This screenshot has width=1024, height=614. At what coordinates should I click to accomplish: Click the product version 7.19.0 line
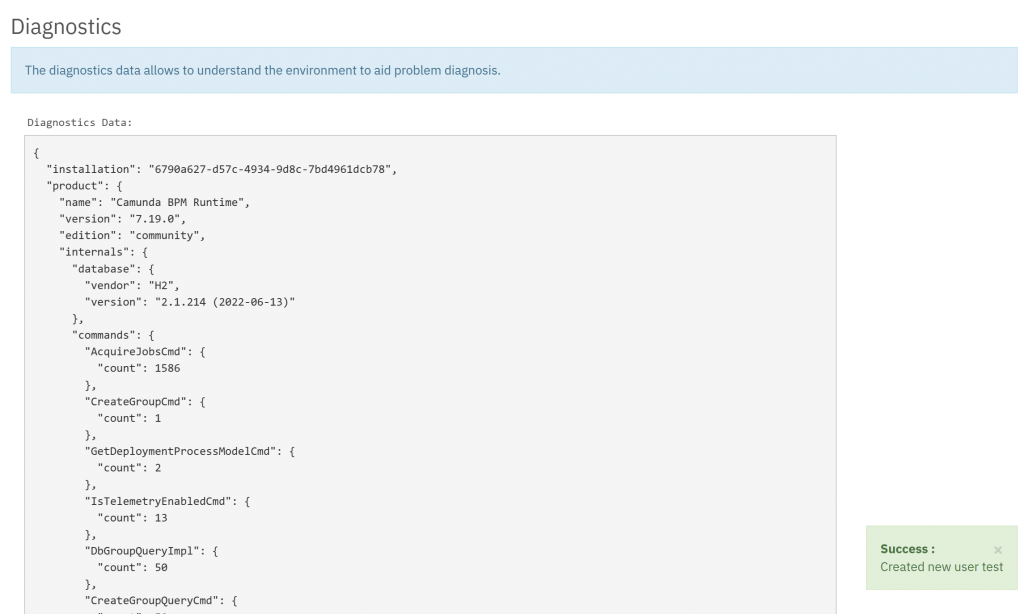pos(122,219)
